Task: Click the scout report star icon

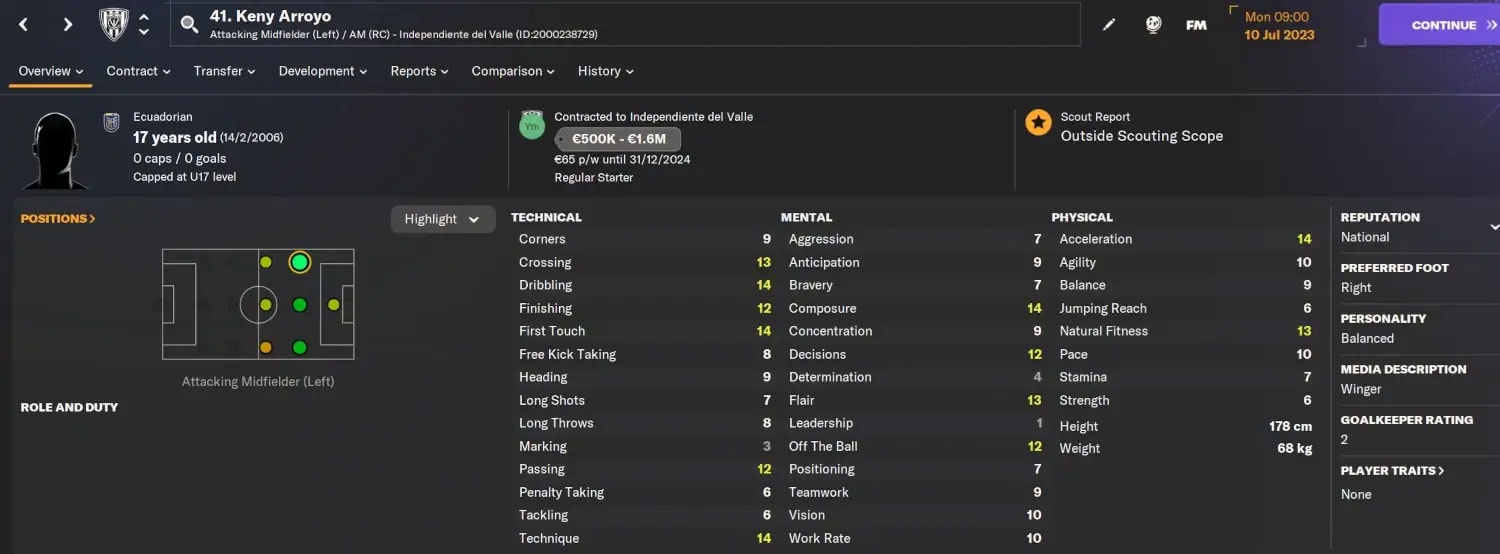Action: pyautogui.click(x=1038, y=123)
